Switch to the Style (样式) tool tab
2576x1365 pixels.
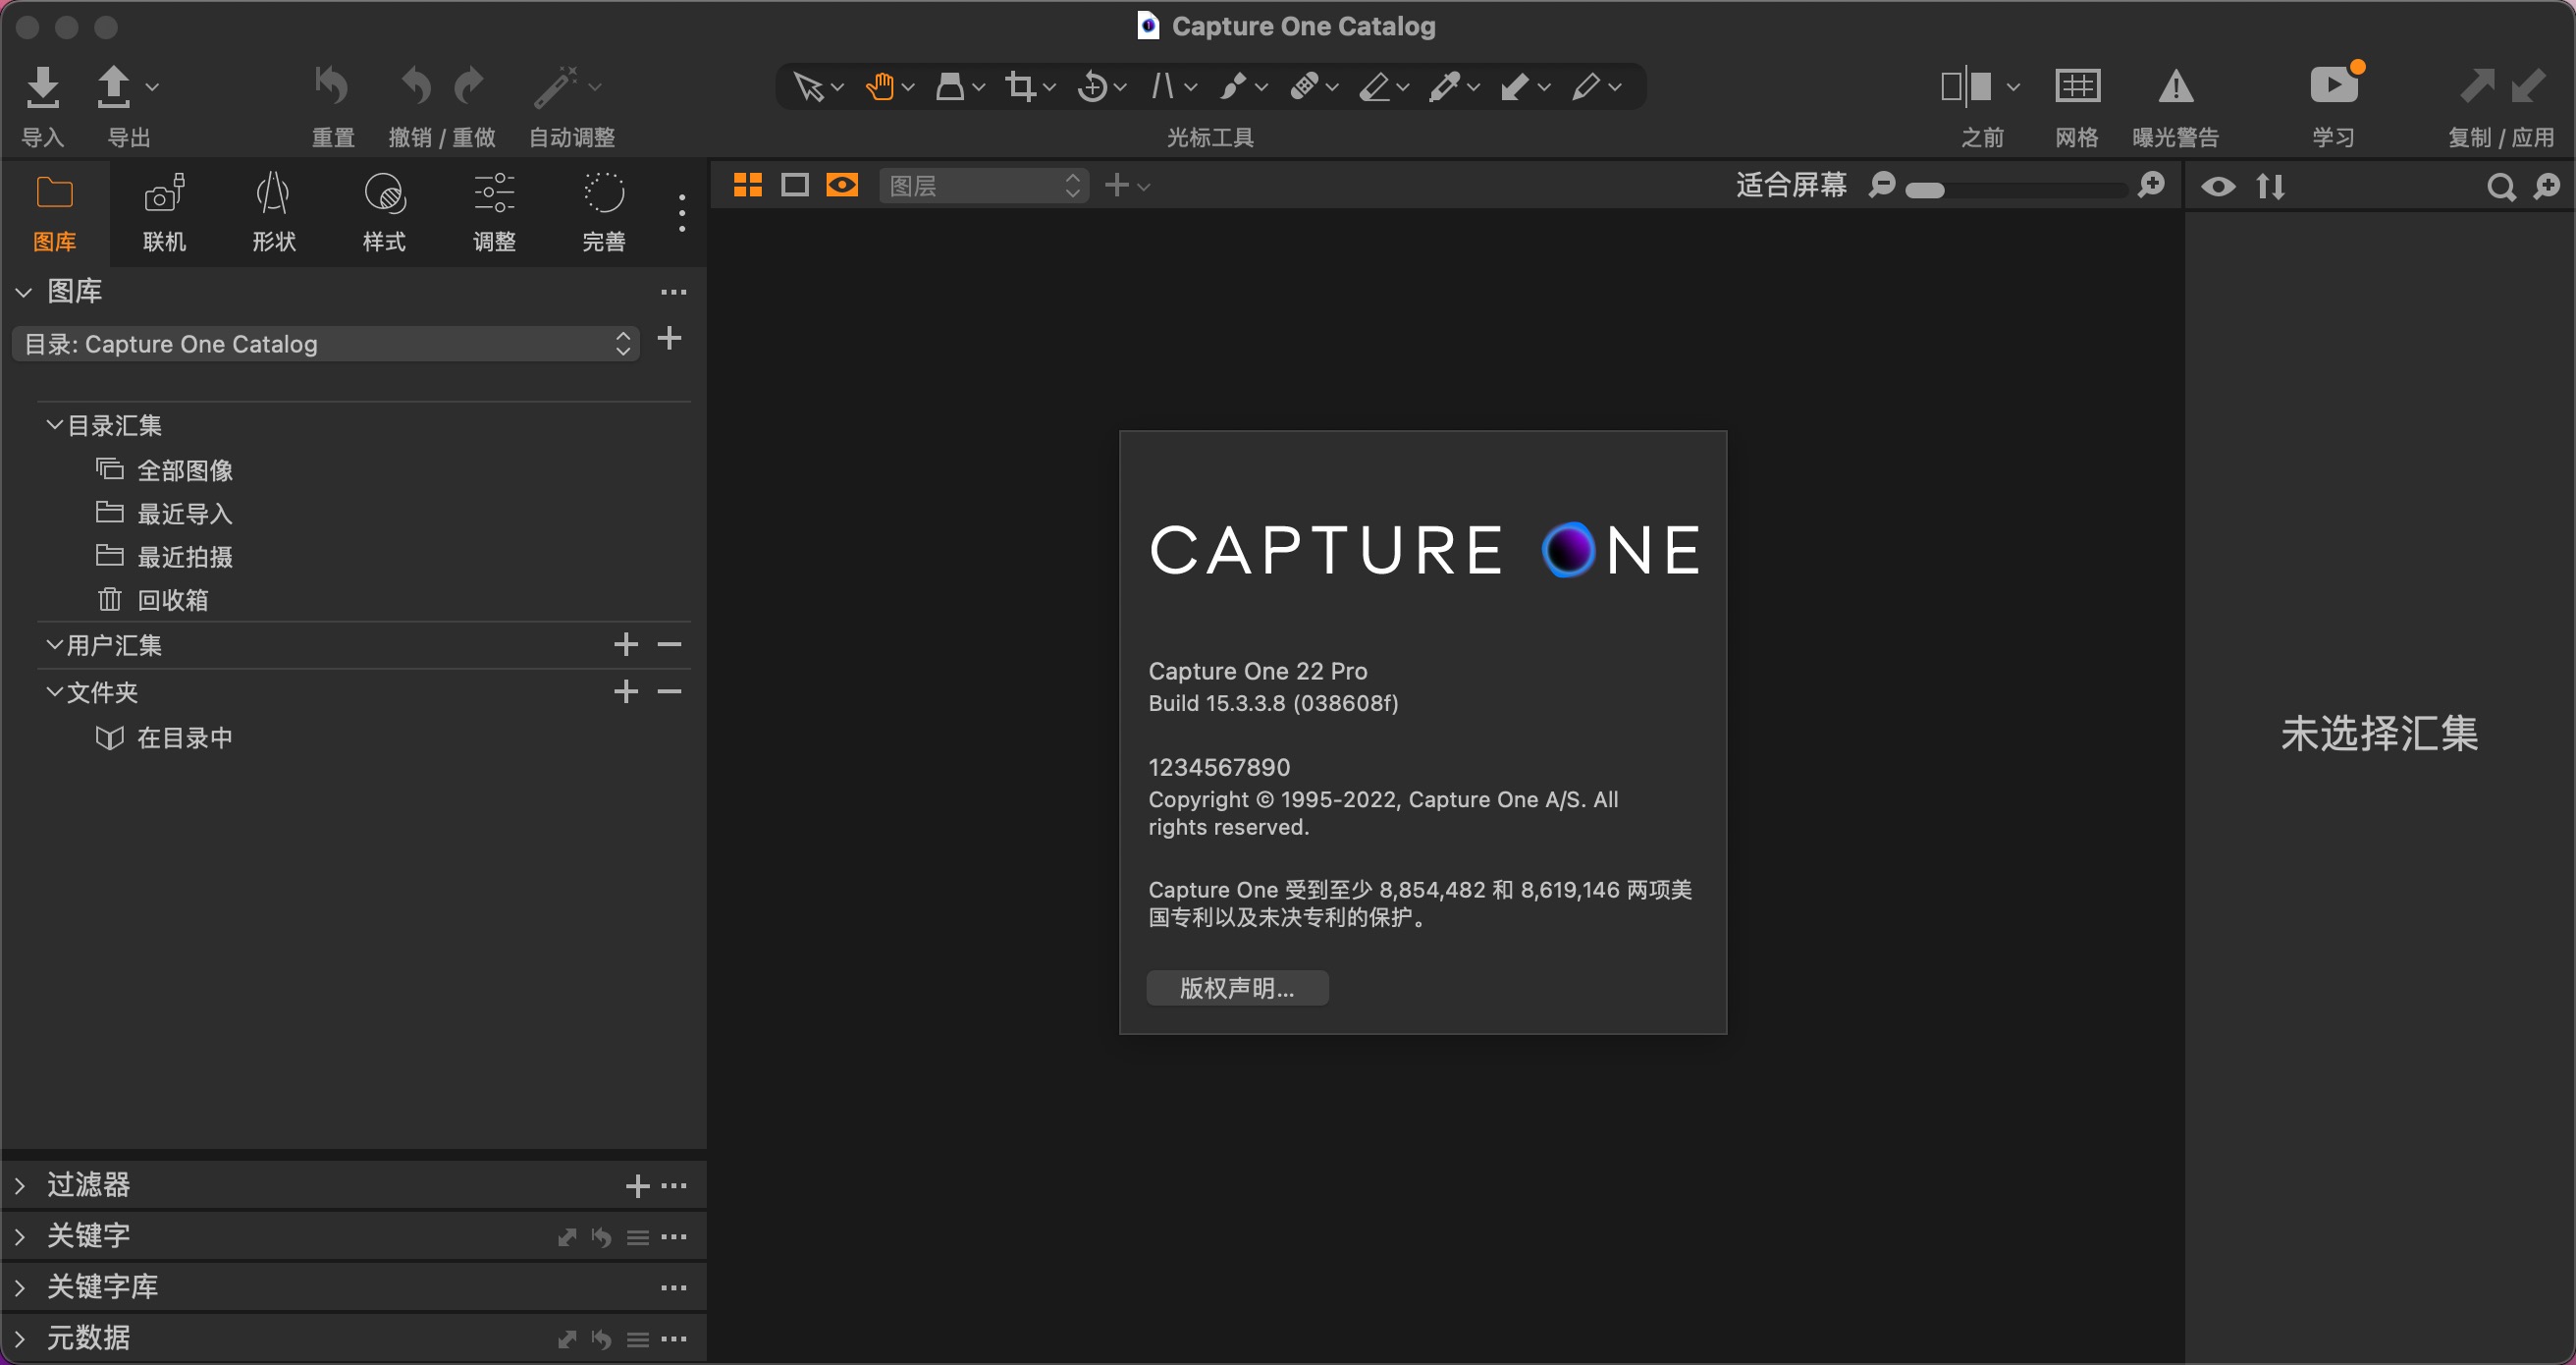(x=384, y=214)
